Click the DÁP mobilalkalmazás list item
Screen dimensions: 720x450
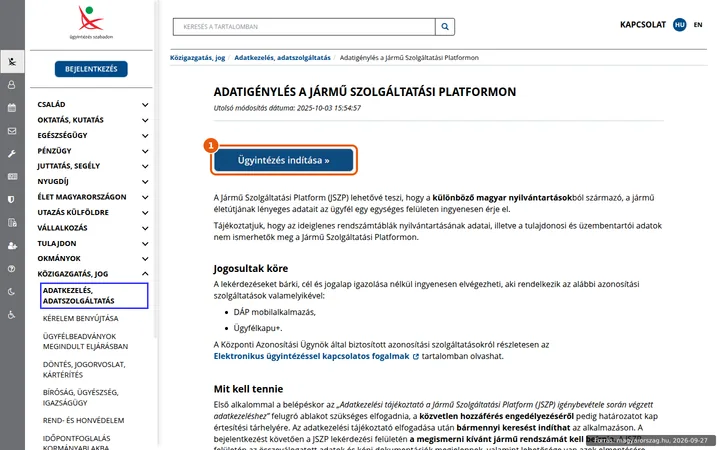[275, 312]
